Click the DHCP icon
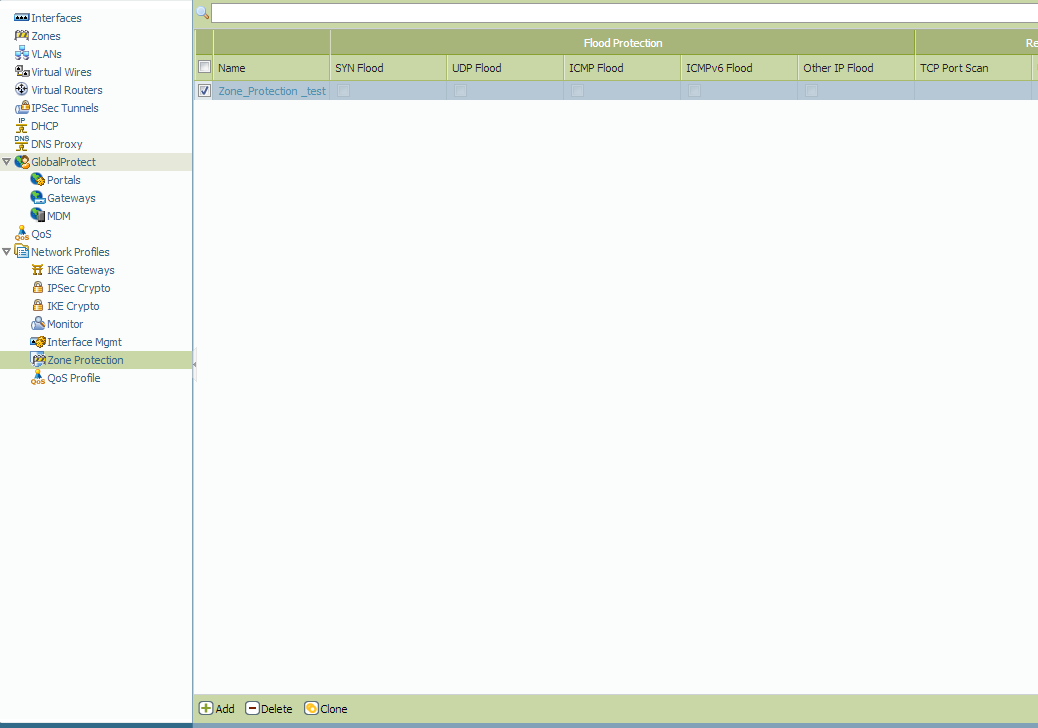This screenshot has width=1038, height=728. tap(22, 126)
